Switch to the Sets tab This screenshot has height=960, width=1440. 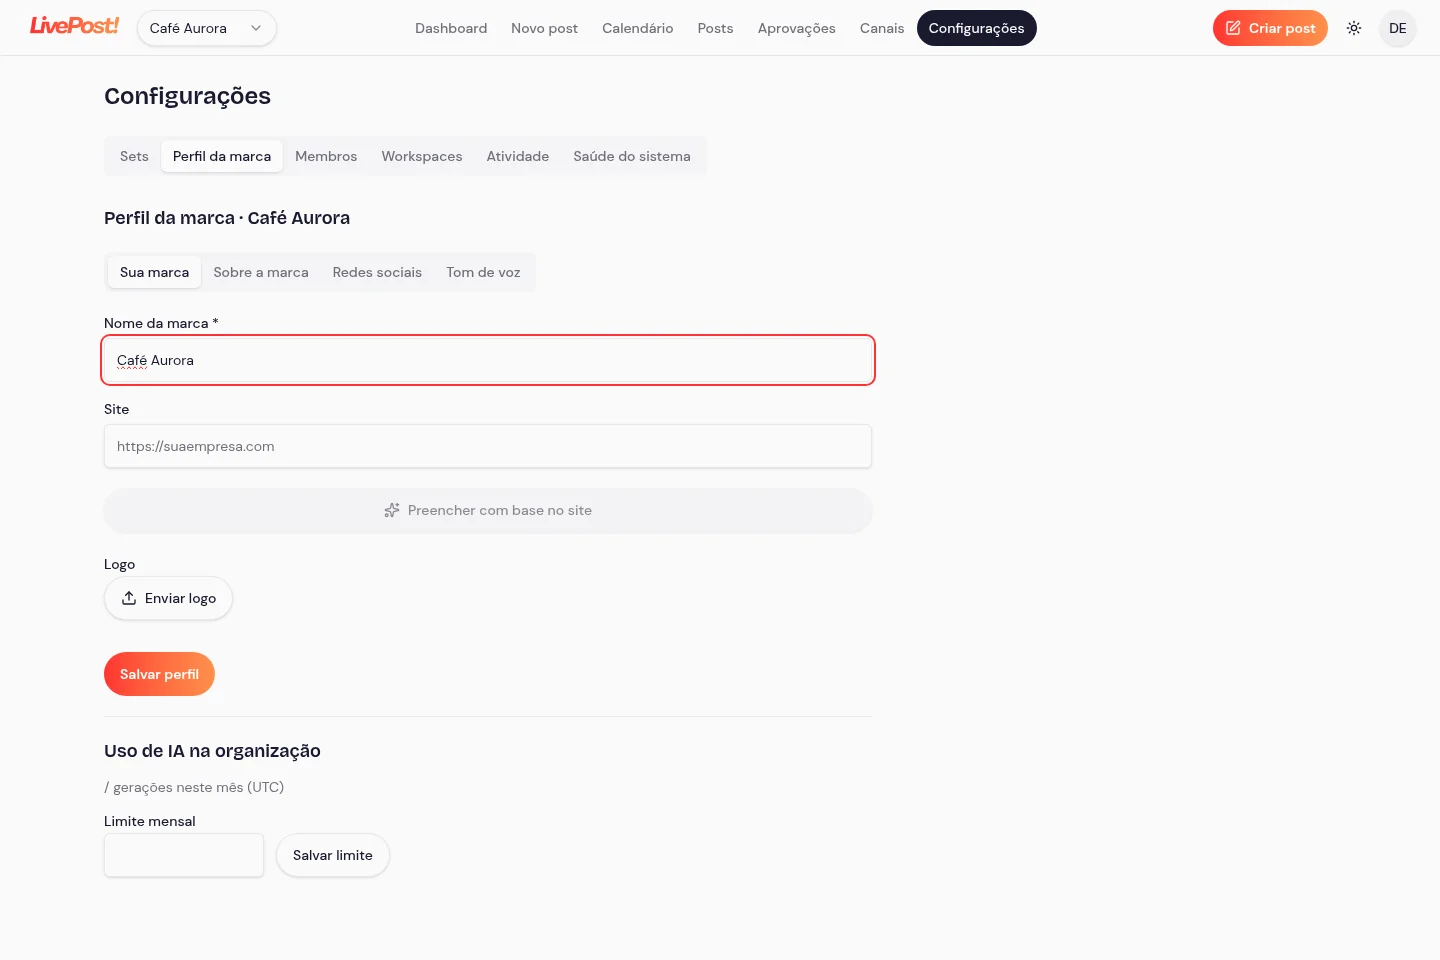[x=134, y=156]
